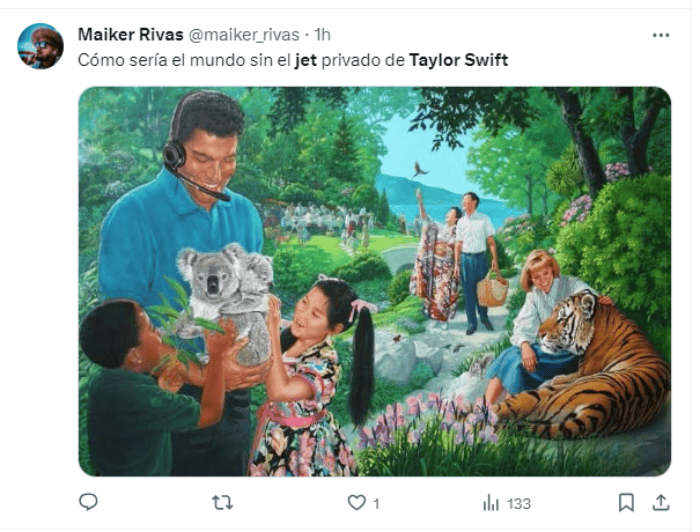Like the tweet with the heart icon
The height and width of the screenshot is (532, 700).
[x=356, y=503]
